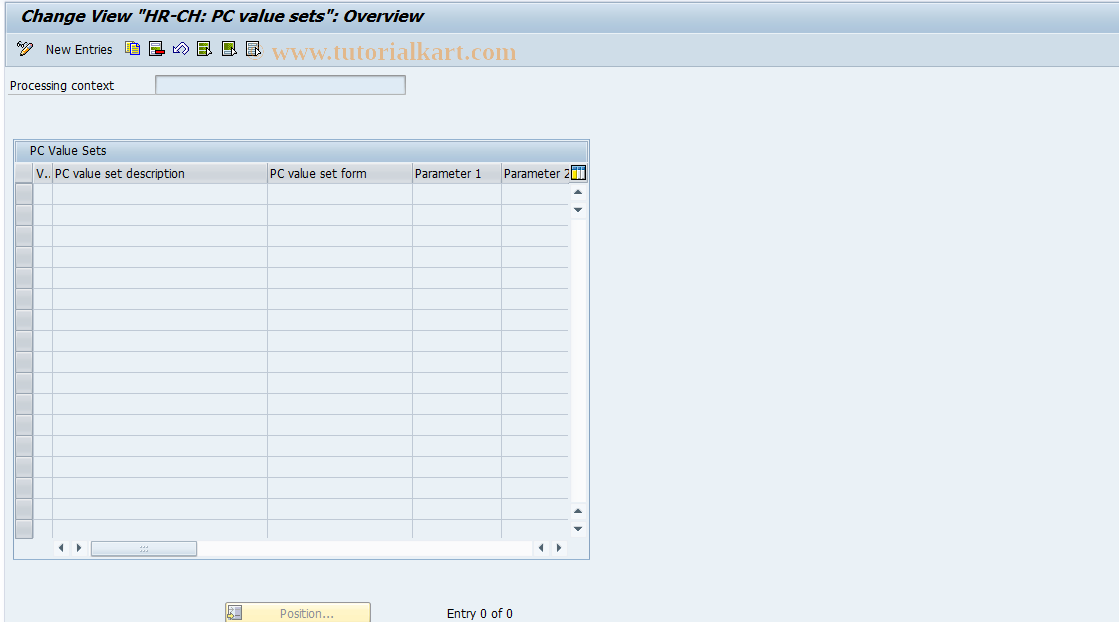1119x622 pixels.
Task: Click the Delete entry icon
Action: click(157, 49)
